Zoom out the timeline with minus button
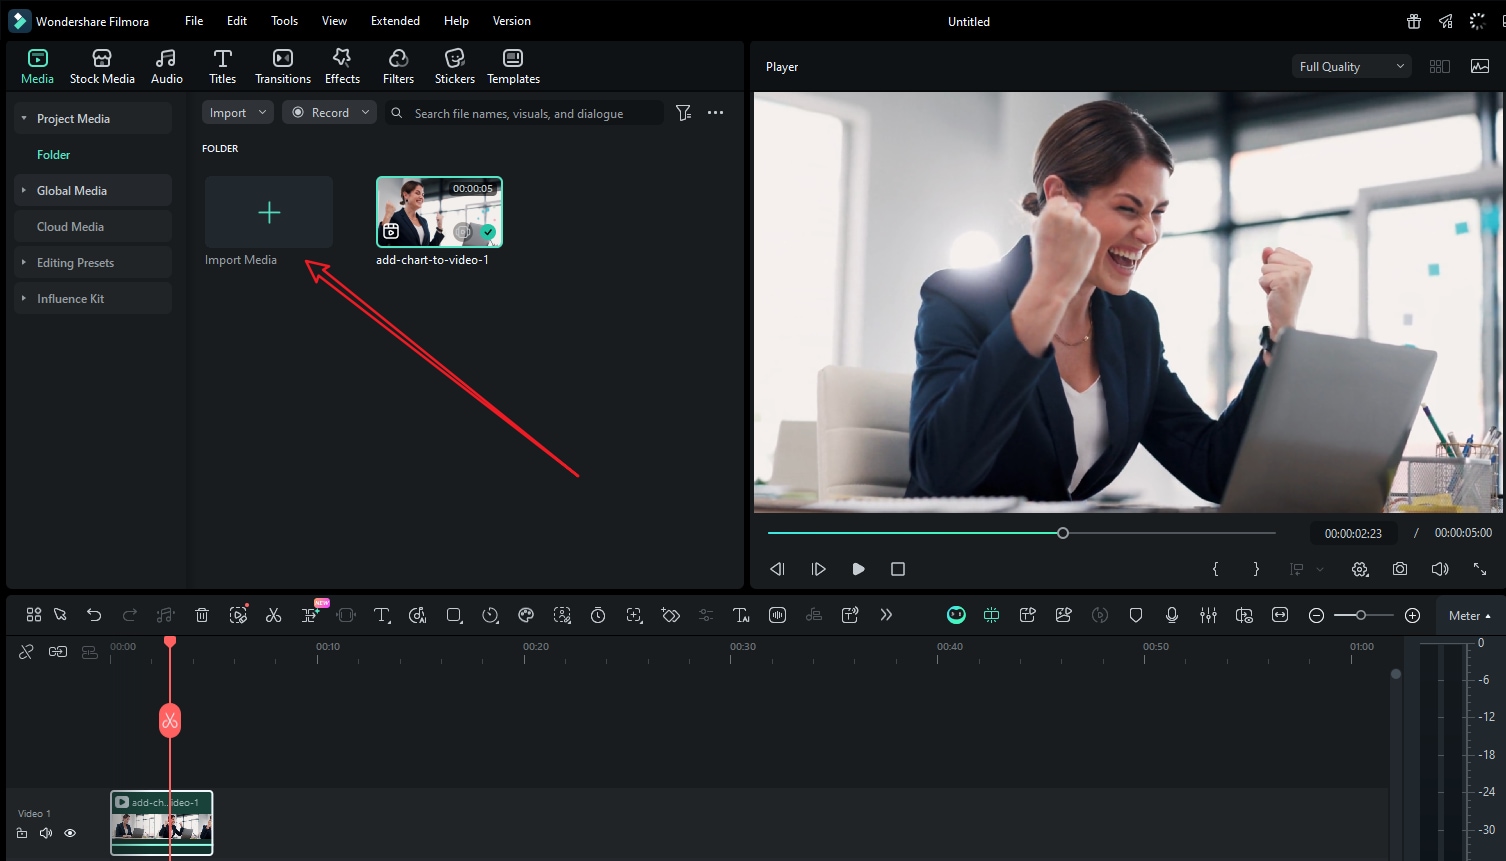The height and width of the screenshot is (861, 1506). click(x=1316, y=615)
